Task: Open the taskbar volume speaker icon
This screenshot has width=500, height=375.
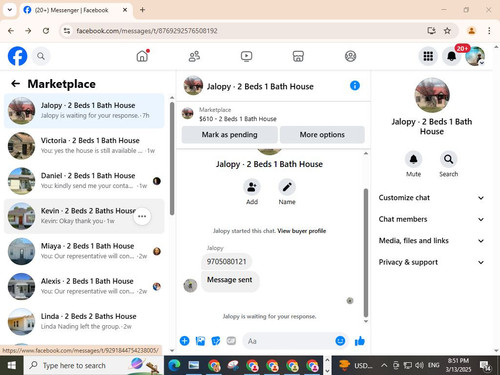Action: [420, 365]
